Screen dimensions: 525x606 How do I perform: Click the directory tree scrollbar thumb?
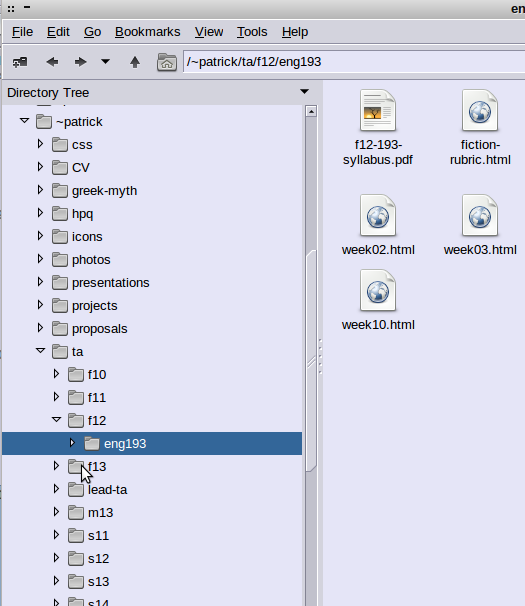tap(311, 361)
